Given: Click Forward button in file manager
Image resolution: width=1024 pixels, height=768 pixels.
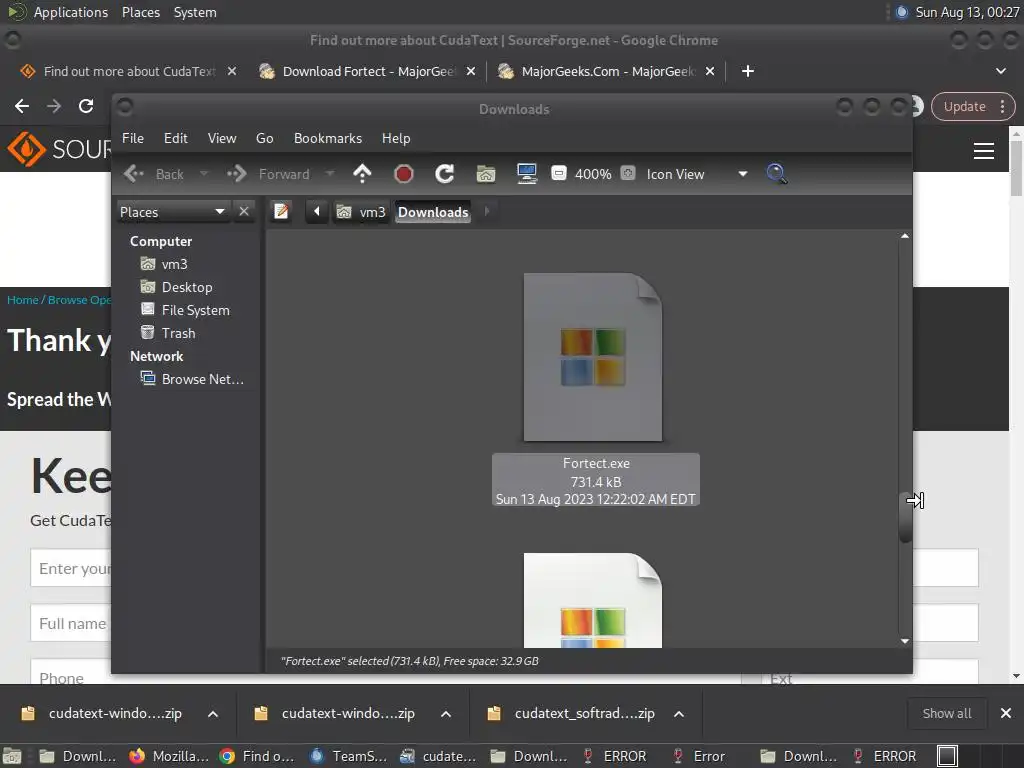Looking at the screenshot, I should tap(268, 174).
